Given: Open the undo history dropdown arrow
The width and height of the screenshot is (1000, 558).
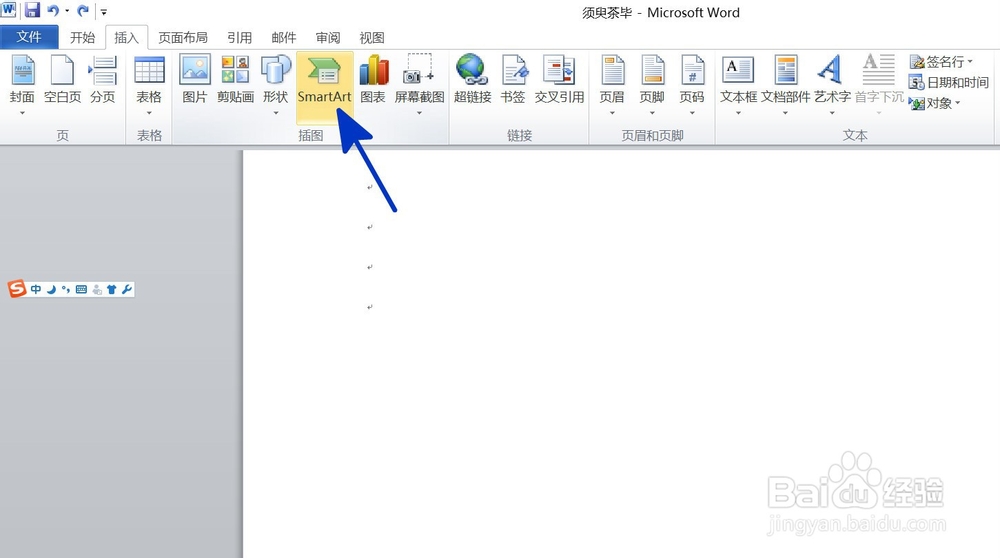Looking at the screenshot, I should (67, 11).
